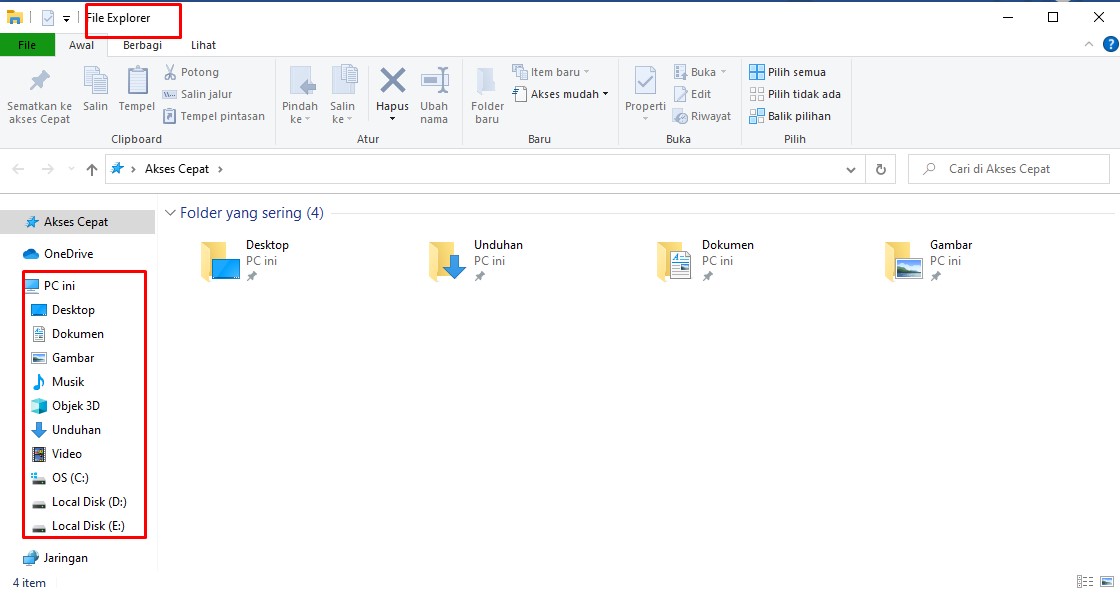Click the Properti checkmark icon
The width and height of the screenshot is (1120, 593).
pyautogui.click(x=646, y=80)
